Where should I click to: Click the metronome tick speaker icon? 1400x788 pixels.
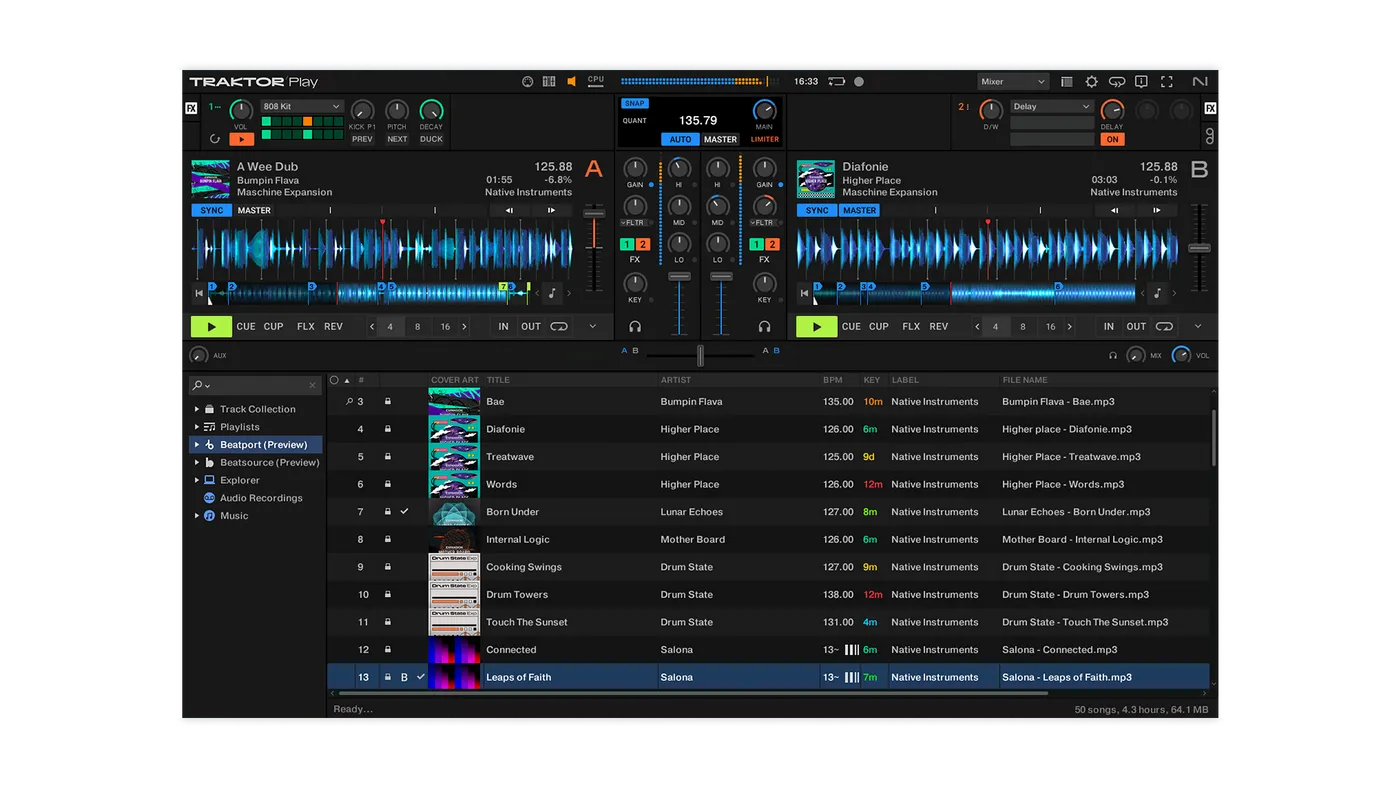(572, 82)
